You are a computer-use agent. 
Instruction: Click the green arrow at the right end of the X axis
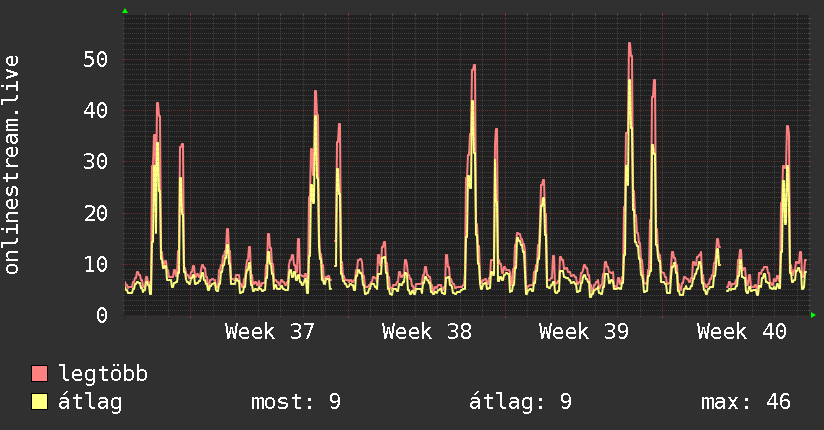(x=813, y=315)
